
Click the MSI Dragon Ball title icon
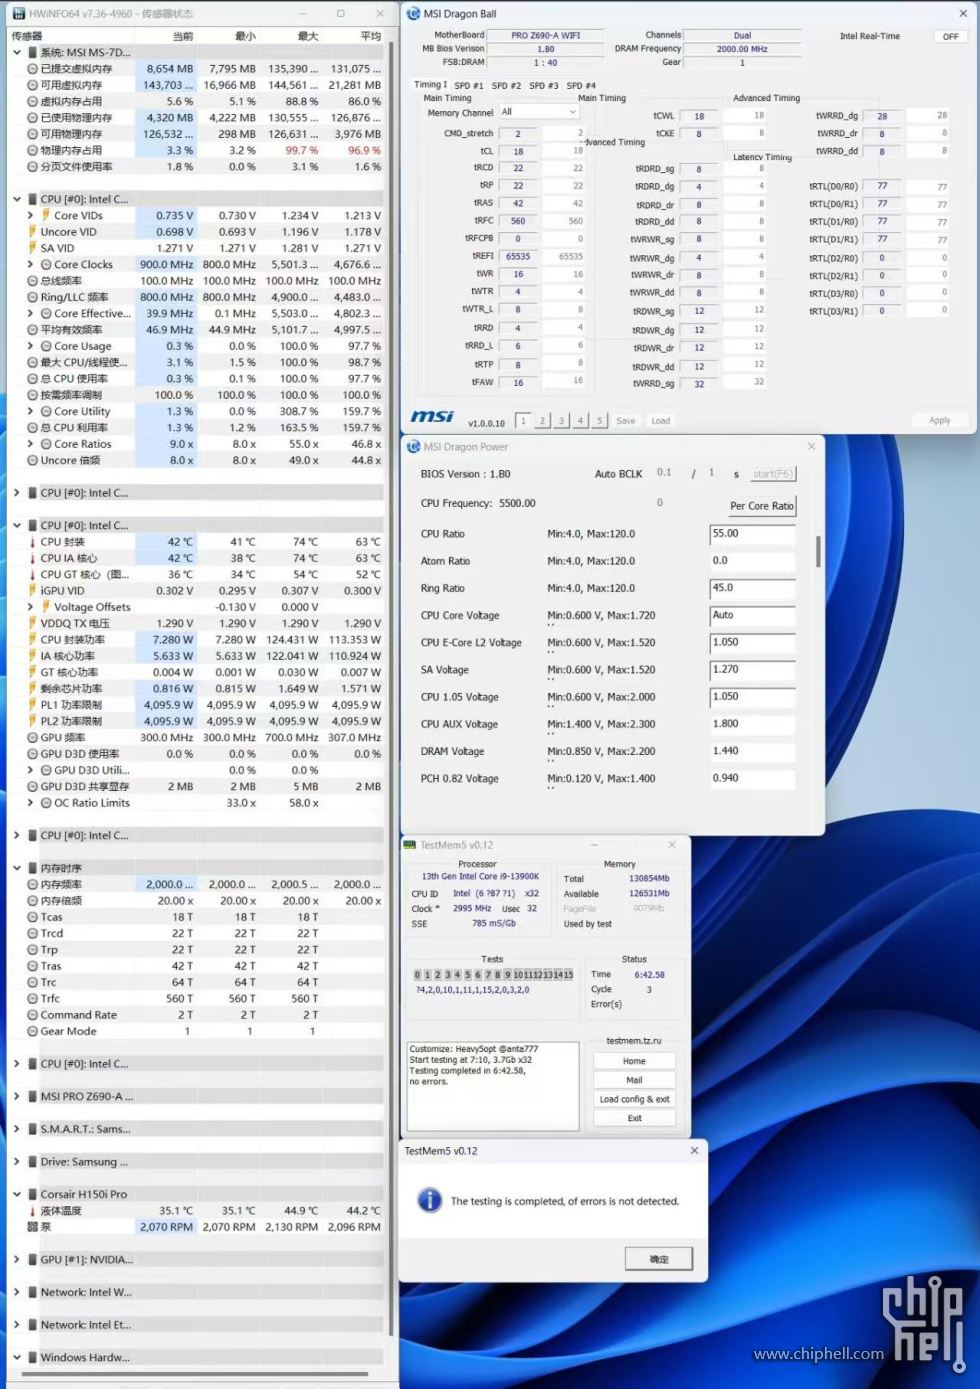click(x=413, y=14)
